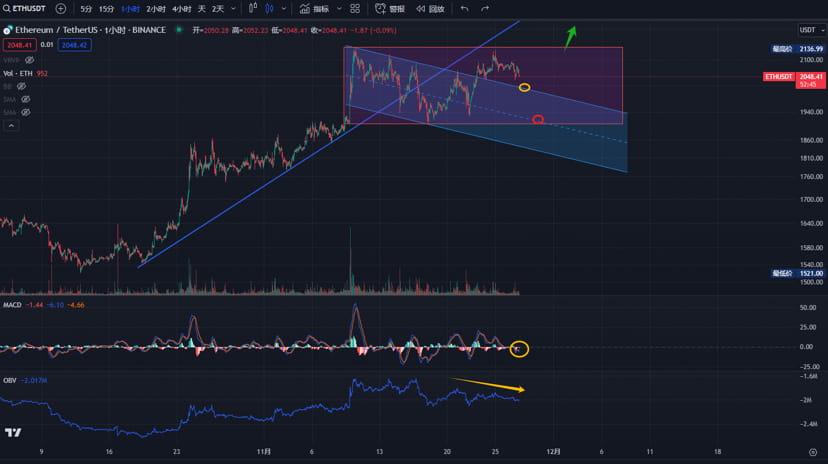This screenshot has height=464, width=828.
Task: Toggle visibility of the VWAP indicator
Action: [x=30, y=60]
